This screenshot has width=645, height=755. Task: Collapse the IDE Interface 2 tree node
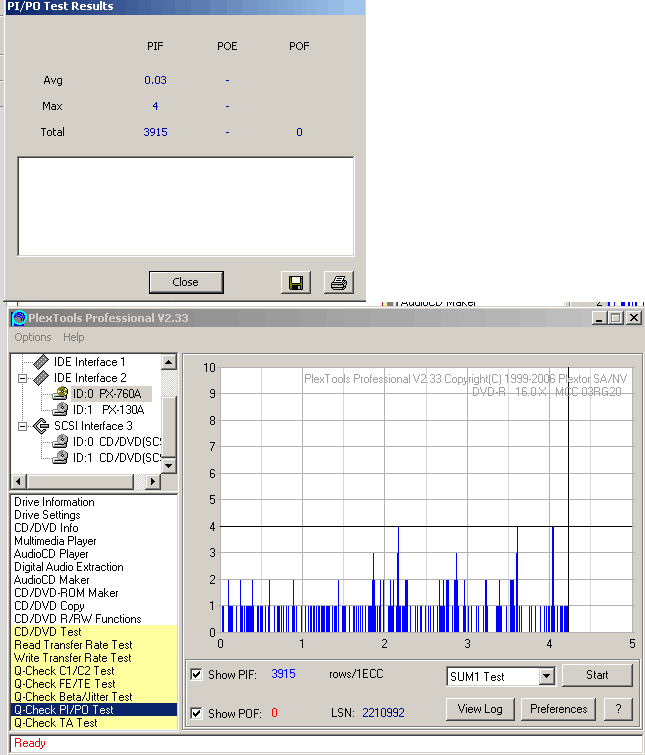(22, 378)
